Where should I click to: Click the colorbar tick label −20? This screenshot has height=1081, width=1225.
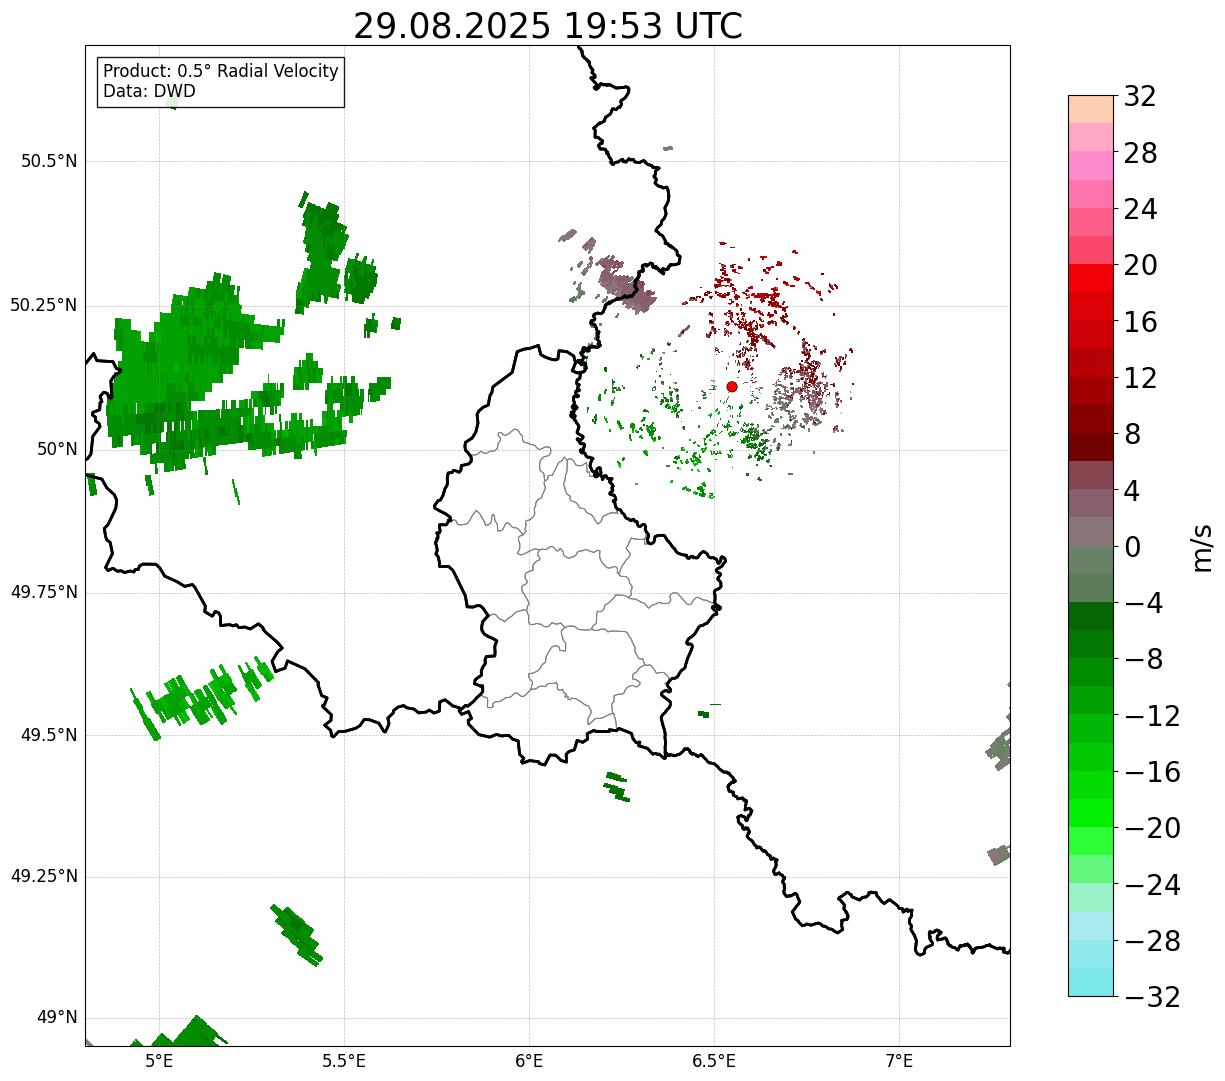pos(1152,828)
